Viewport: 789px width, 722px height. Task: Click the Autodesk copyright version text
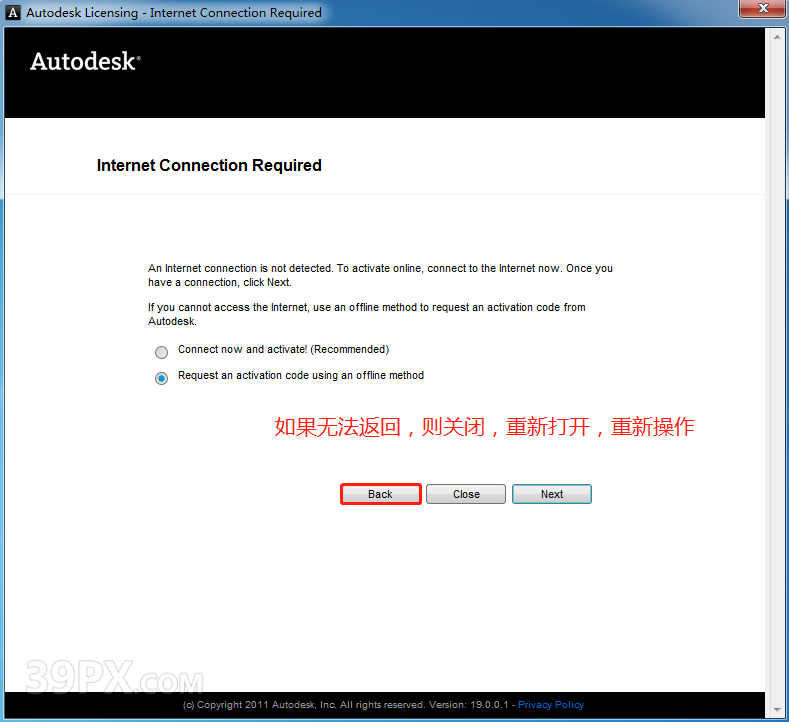(348, 705)
